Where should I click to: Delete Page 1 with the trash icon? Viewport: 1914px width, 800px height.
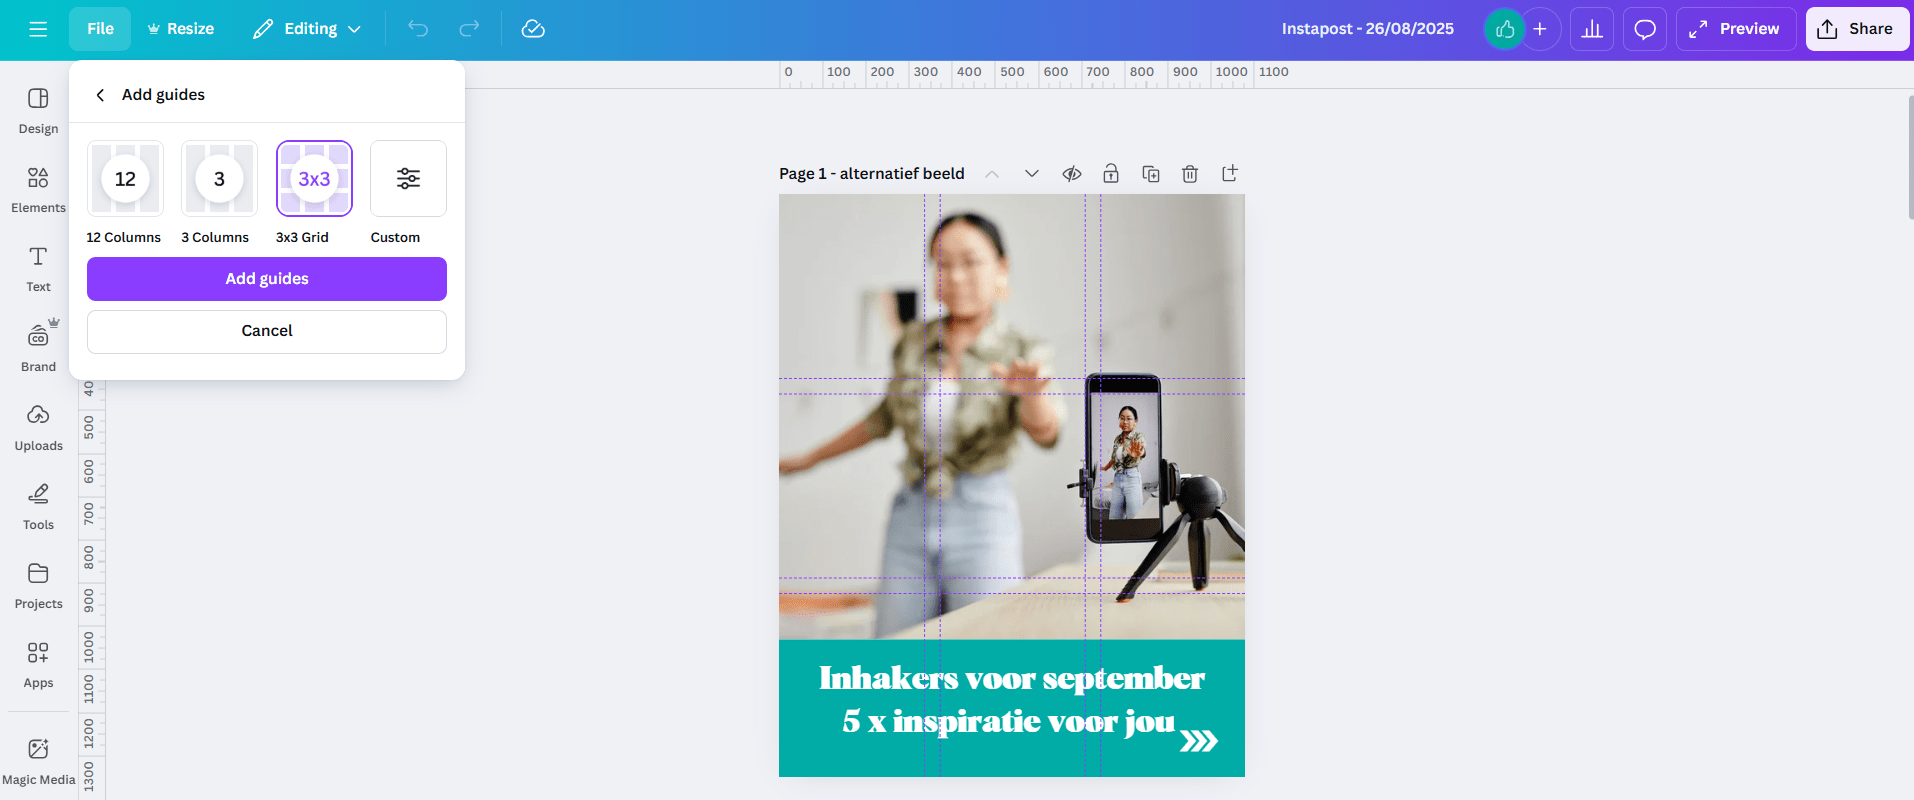pyautogui.click(x=1190, y=174)
